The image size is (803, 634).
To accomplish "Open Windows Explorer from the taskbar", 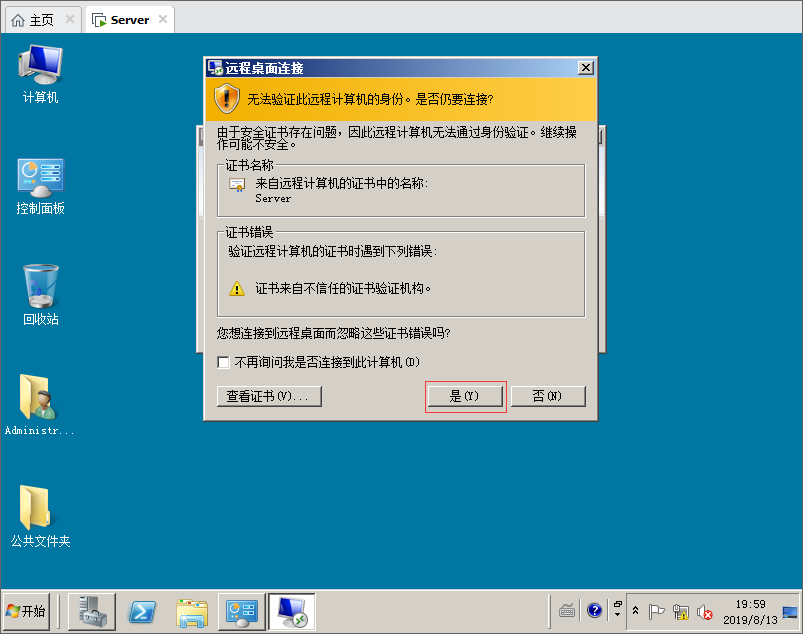I will click(192, 611).
